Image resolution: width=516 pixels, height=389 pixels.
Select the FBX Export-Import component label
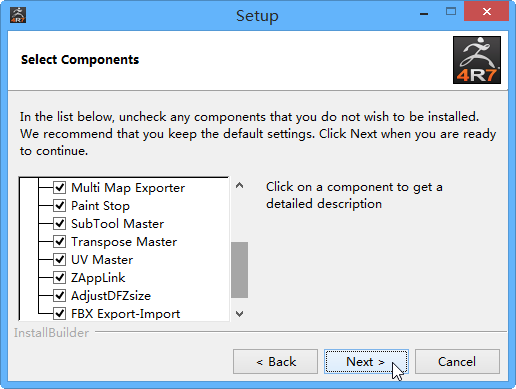tap(125, 314)
